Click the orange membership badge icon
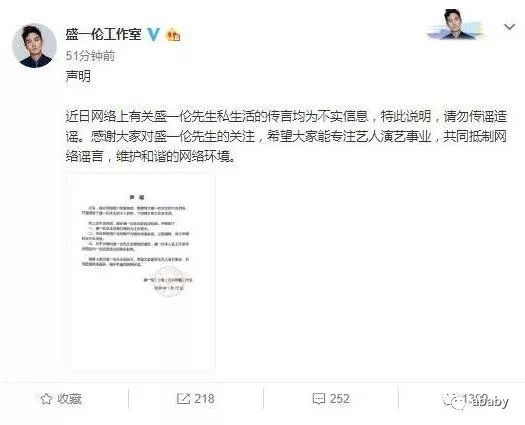Image resolution: width=525 pixels, height=425 pixels. pyautogui.click(x=173, y=34)
